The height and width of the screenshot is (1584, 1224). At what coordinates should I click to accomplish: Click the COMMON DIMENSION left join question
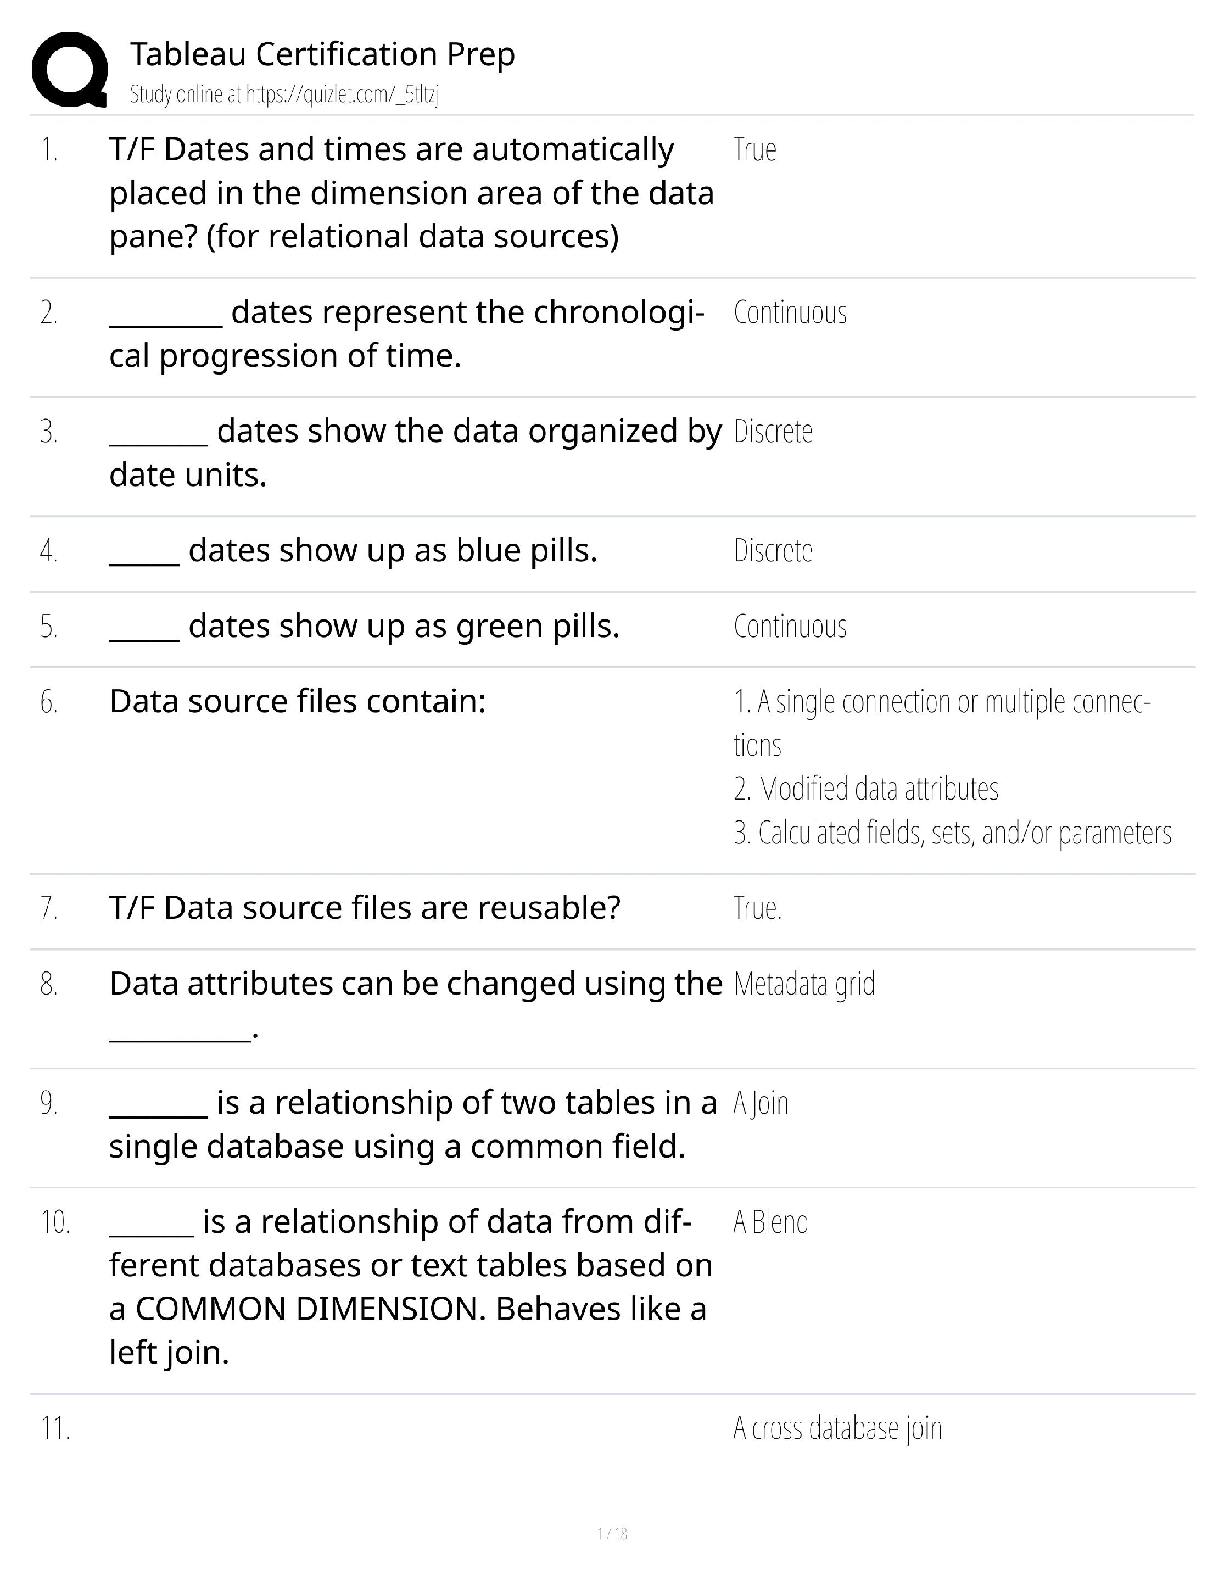point(410,1287)
